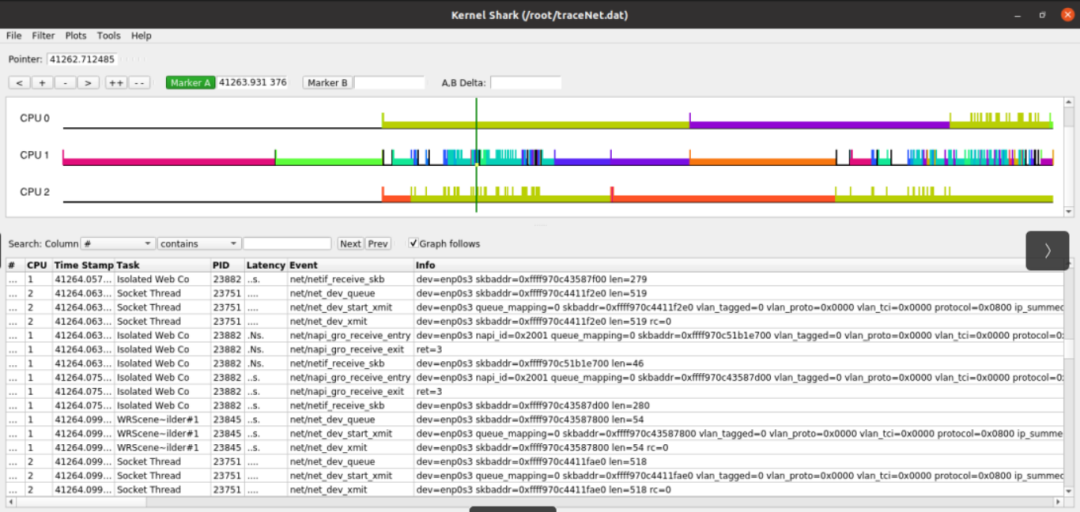Click the Marker B value field

(389, 83)
